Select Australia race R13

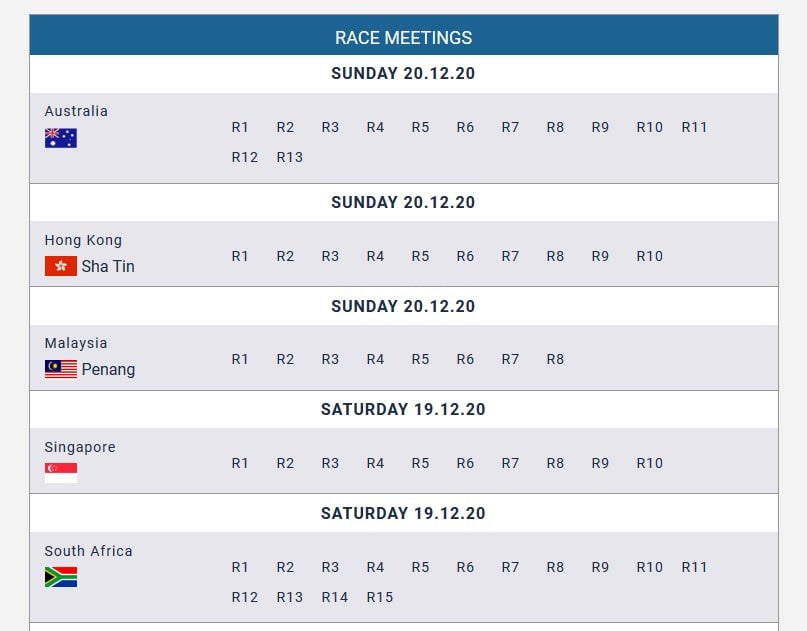coord(289,157)
